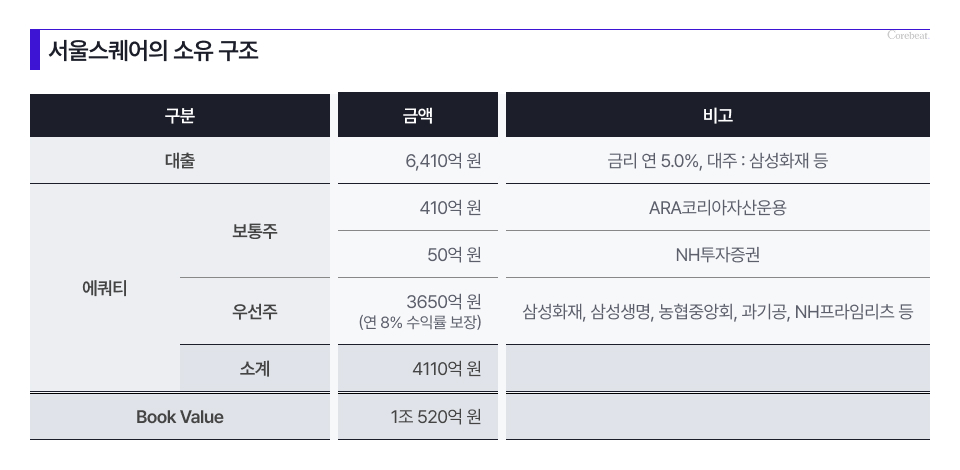960x470 pixels.
Task: Click the 에쿼티 category cell
Action: [x=105, y=288]
